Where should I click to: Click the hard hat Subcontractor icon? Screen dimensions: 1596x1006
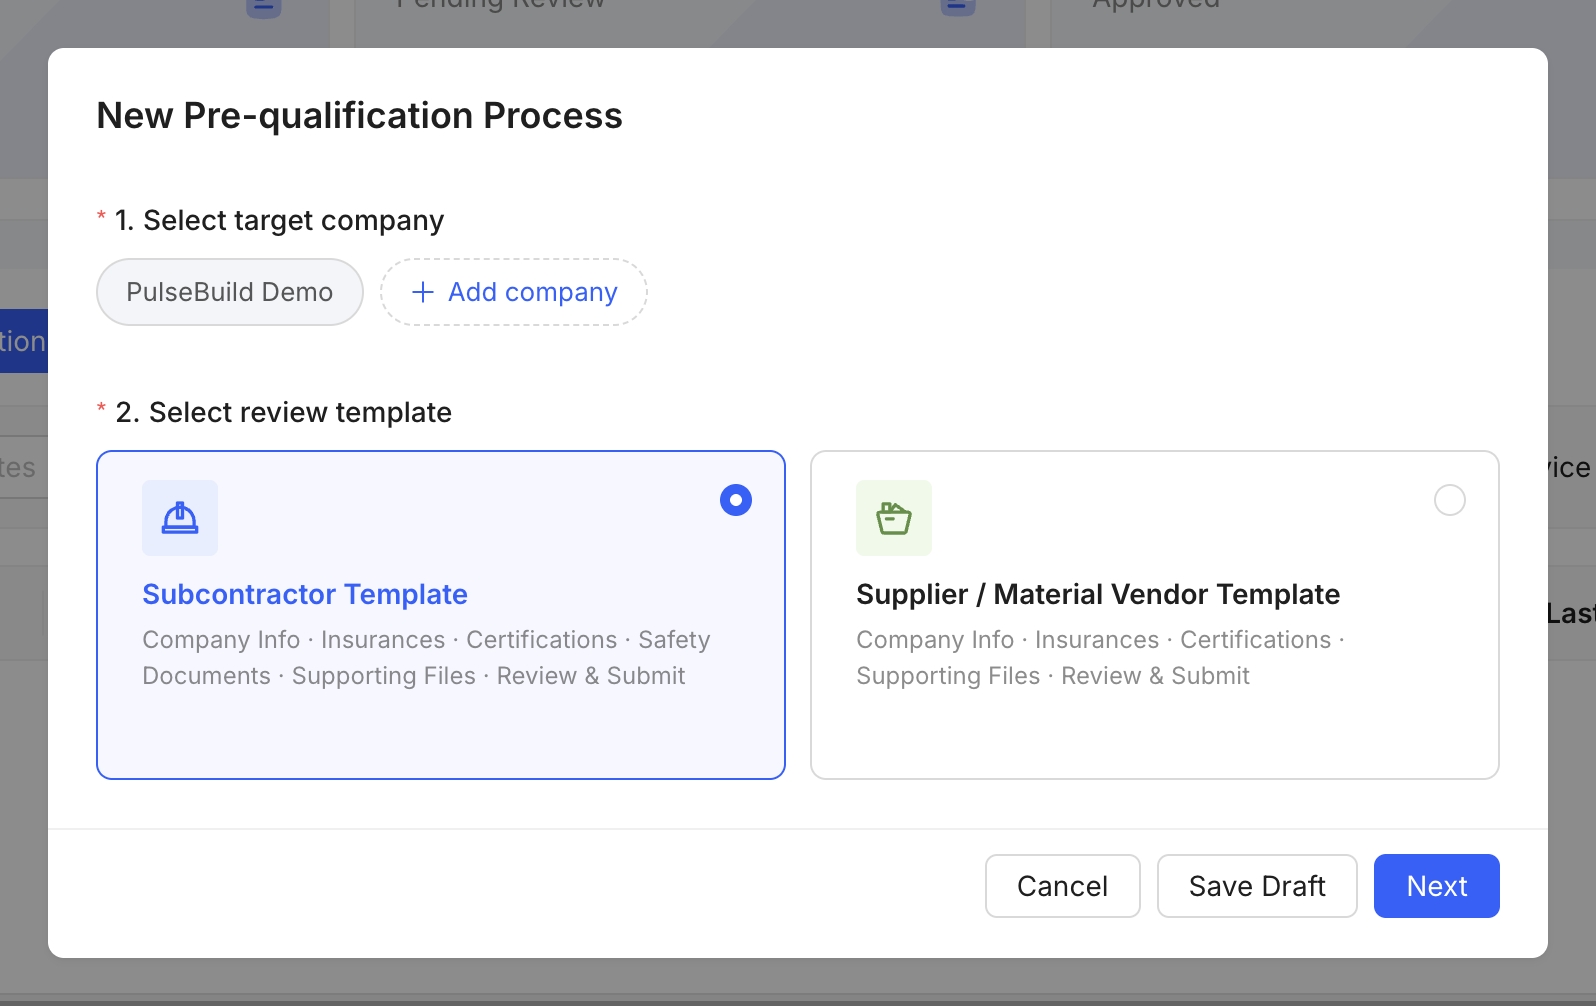pyautogui.click(x=180, y=518)
